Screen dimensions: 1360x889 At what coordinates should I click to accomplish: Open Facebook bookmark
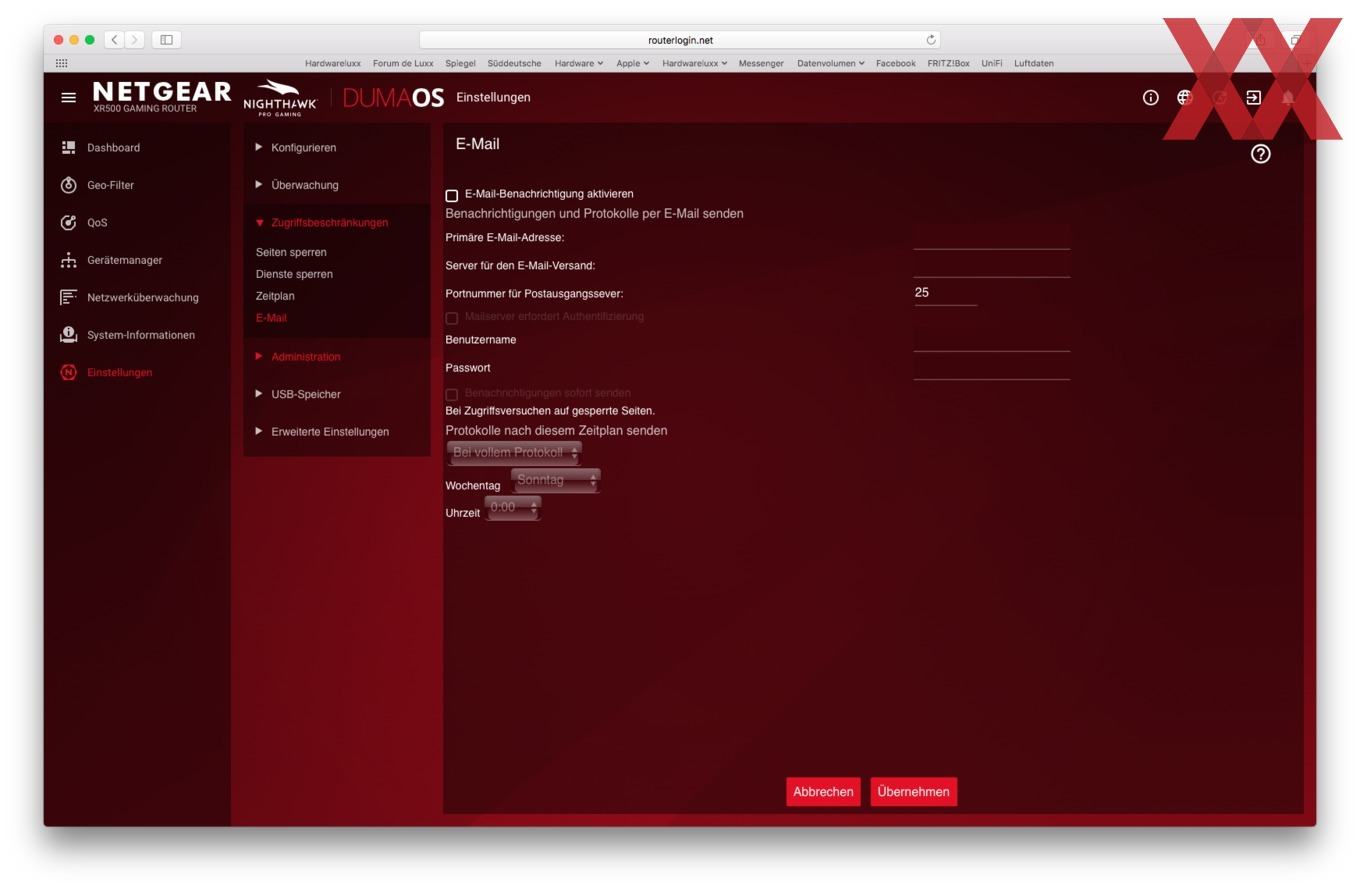895,63
